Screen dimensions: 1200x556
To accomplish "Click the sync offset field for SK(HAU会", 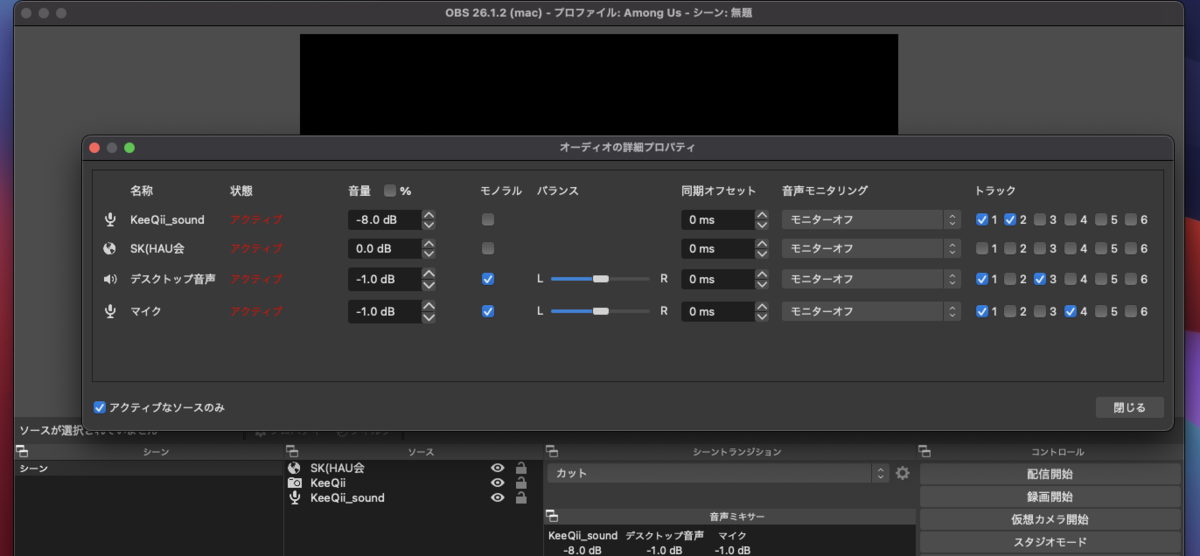I will tap(717, 248).
